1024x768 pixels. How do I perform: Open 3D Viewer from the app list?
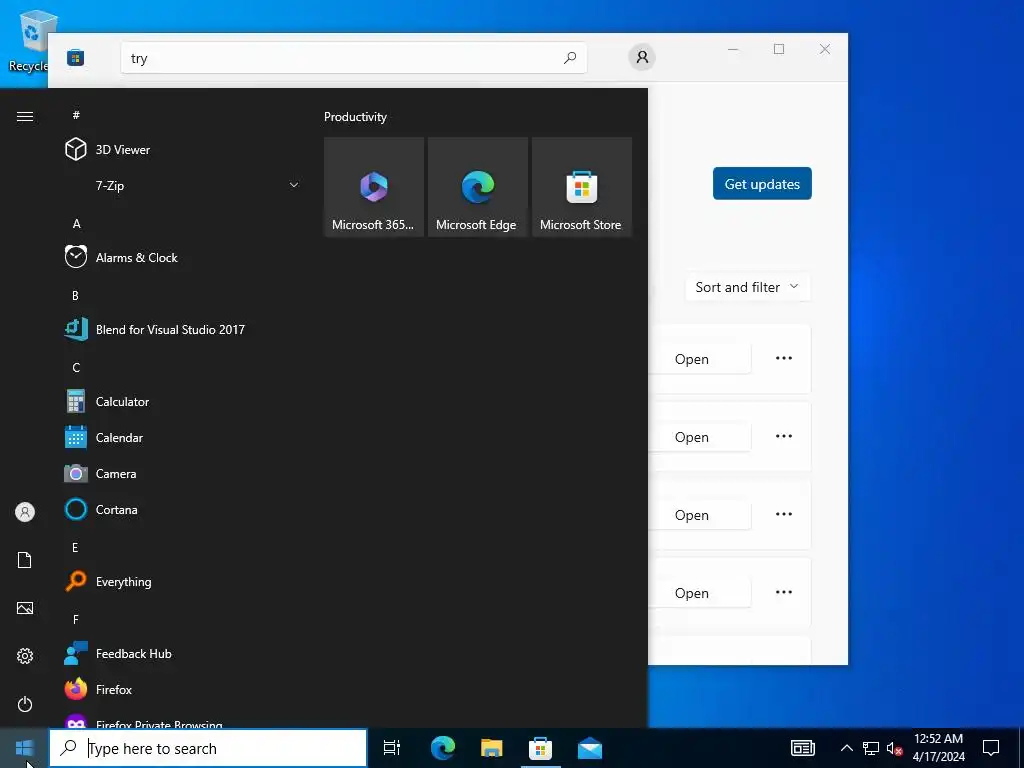[183, 150]
